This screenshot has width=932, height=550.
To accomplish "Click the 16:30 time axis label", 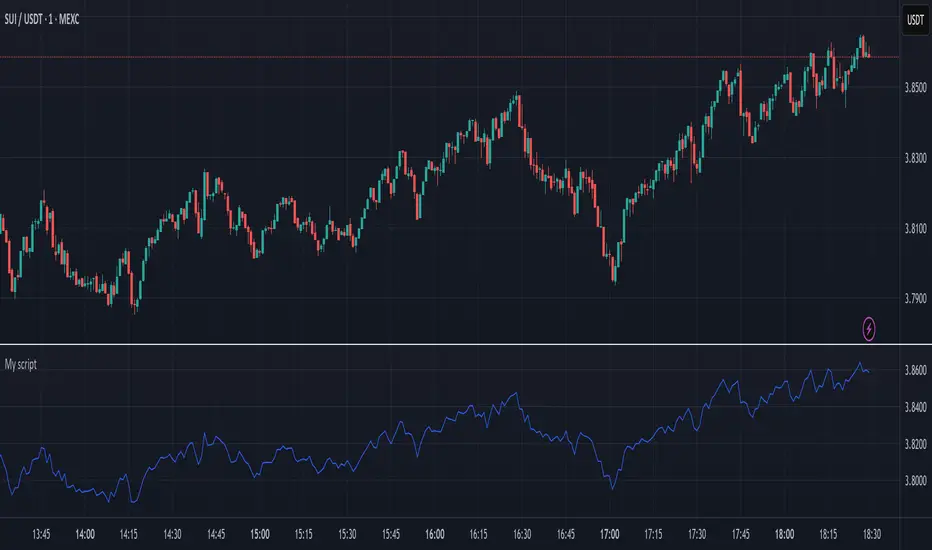I will pos(522,534).
